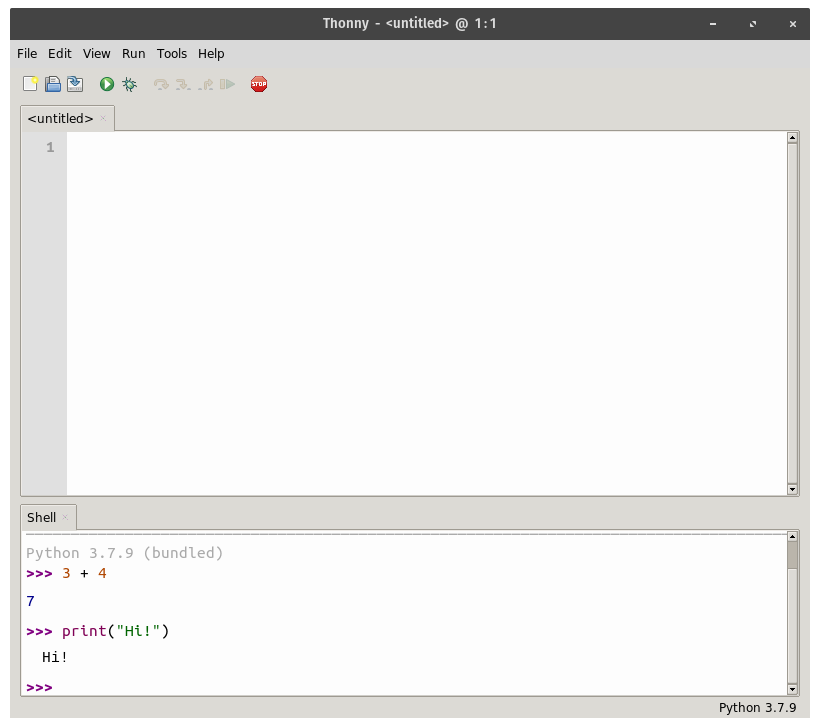Click 'Python 3.7.9 (bundled)' shell header
The height and width of the screenshot is (728, 820).
coord(124,553)
